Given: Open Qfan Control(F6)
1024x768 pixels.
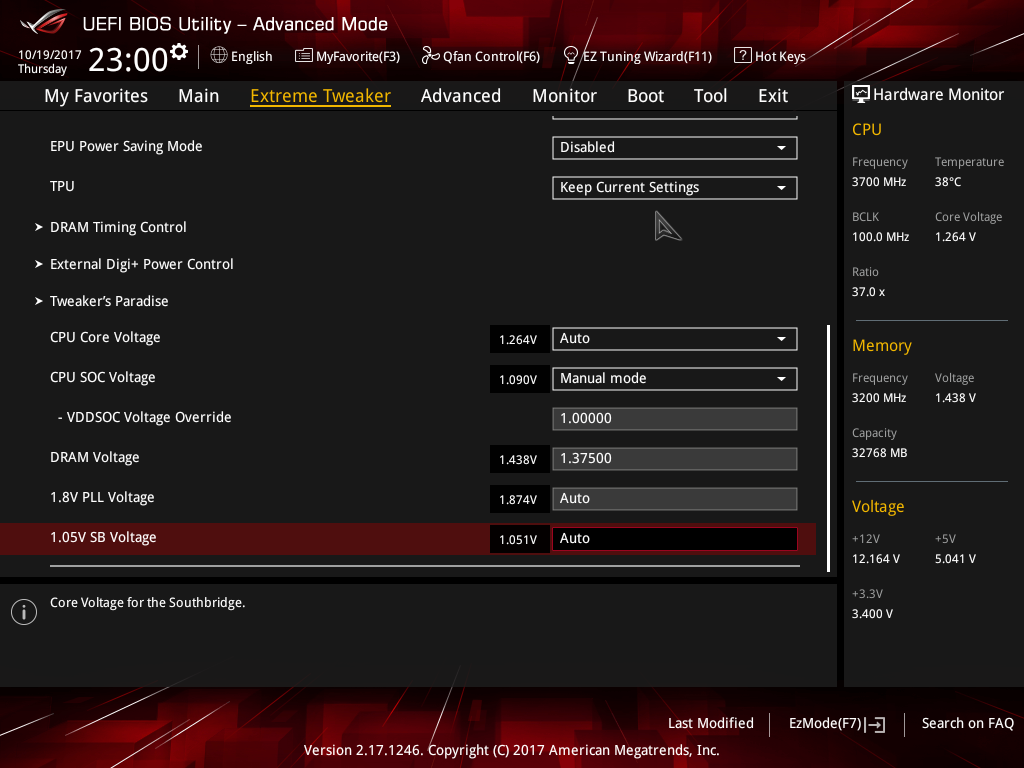Looking at the screenshot, I should pos(481,56).
